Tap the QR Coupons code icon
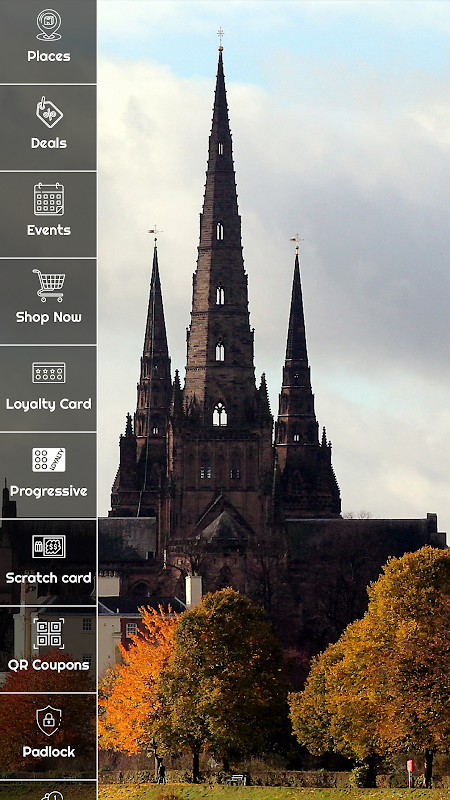Image resolution: width=450 pixels, height=800 pixels. (x=48, y=634)
